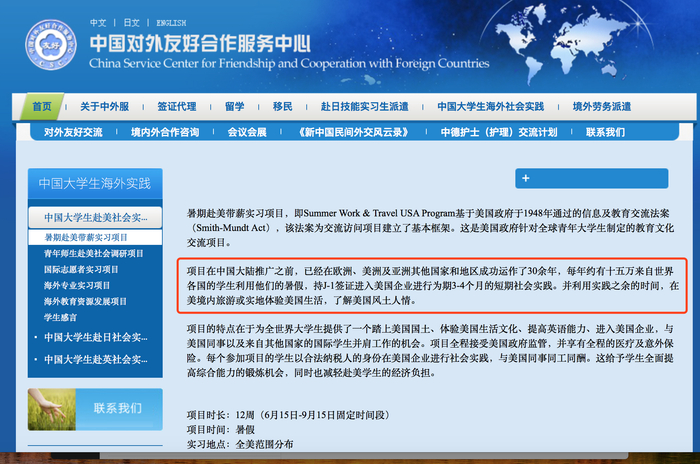Select 青年师生赴美社会调研项目 in sidebar

(93, 253)
